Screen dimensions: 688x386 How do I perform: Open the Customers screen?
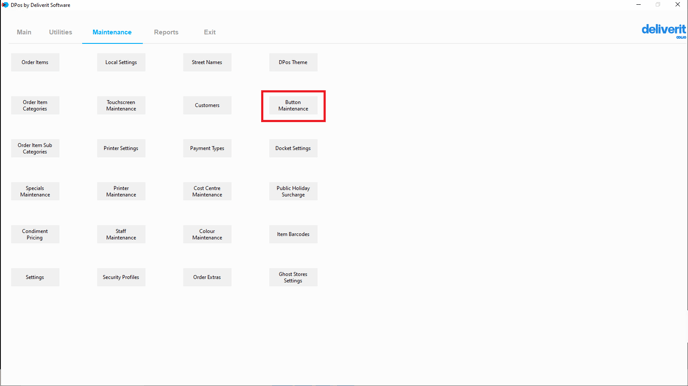(x=207, y=105)
